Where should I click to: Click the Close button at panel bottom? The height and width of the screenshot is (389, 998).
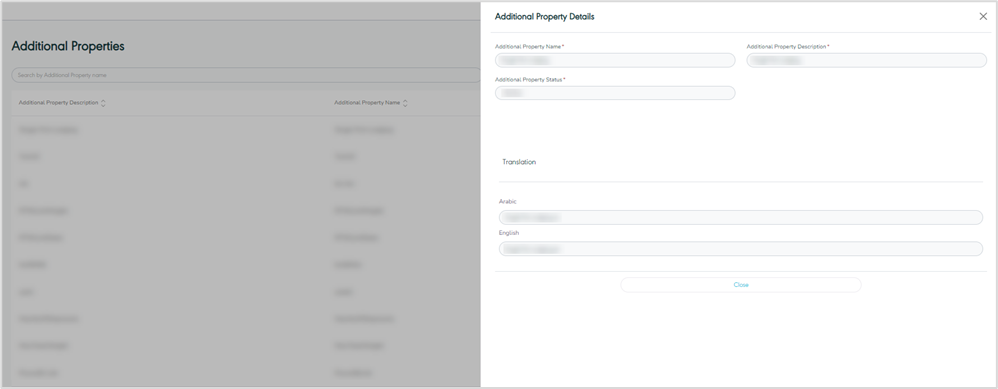(740, 285)
